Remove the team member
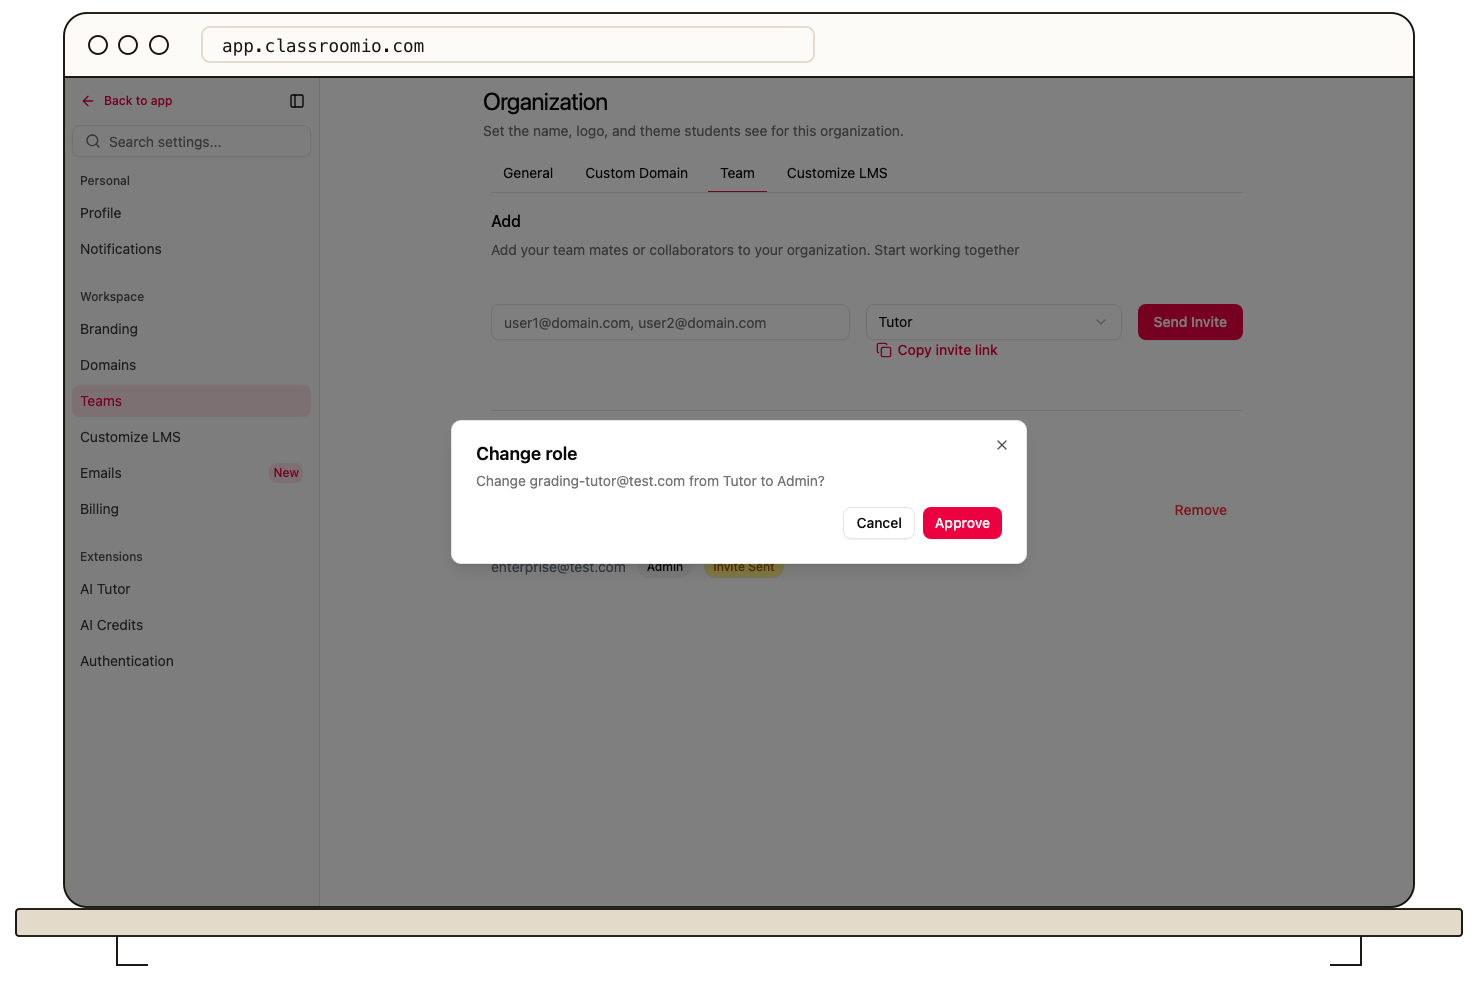Screen dimensions: 1478x991 (x=1200, y=510)
